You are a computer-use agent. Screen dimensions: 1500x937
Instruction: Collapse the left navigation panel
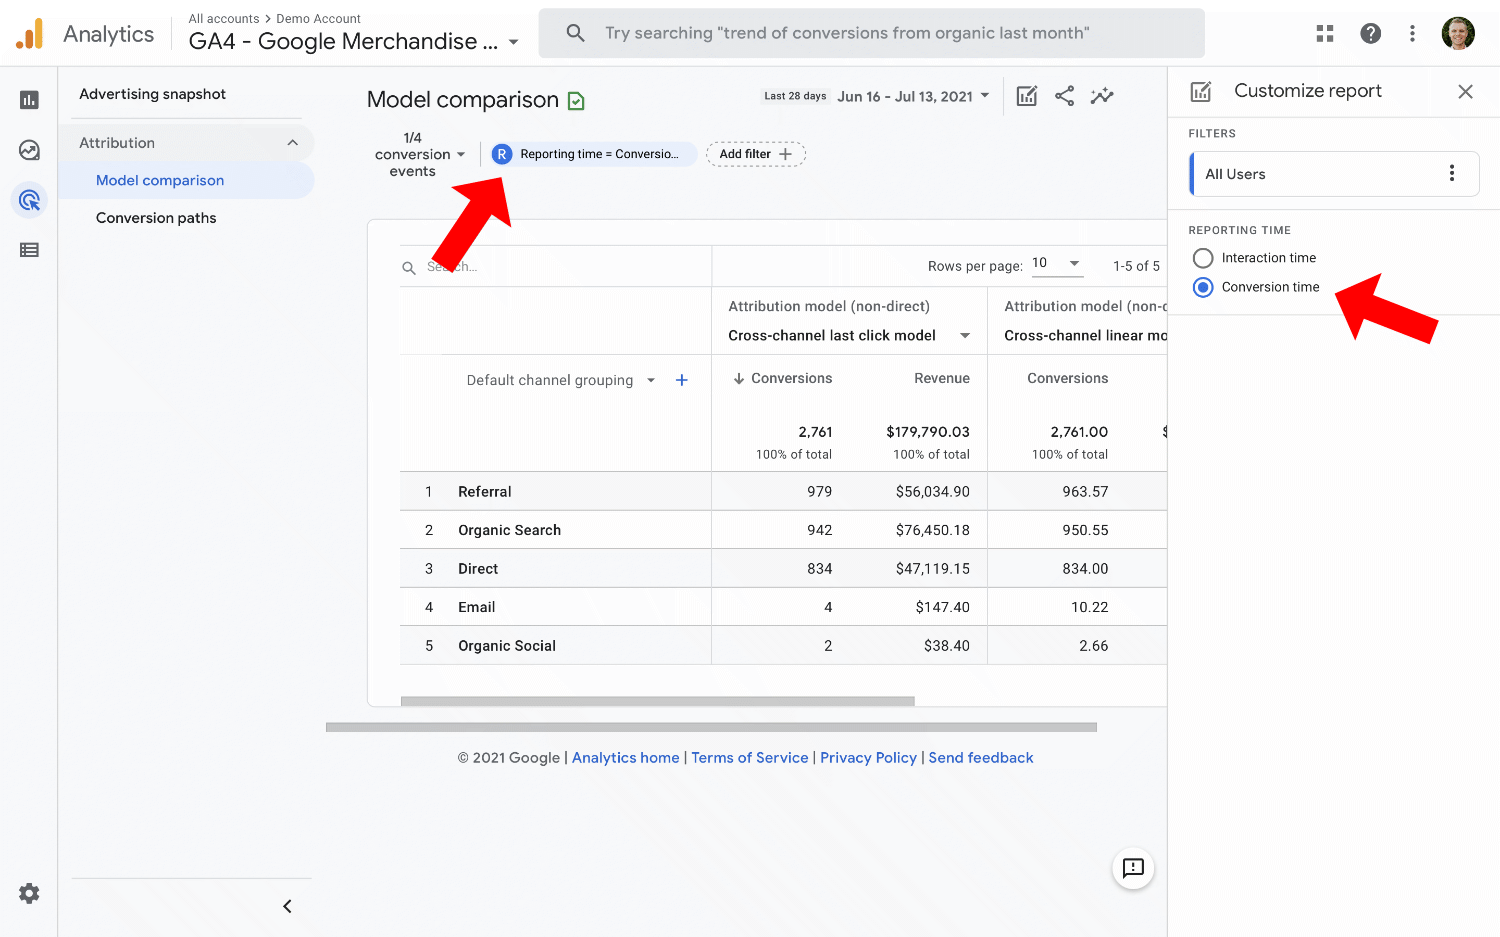pos(287,906)
